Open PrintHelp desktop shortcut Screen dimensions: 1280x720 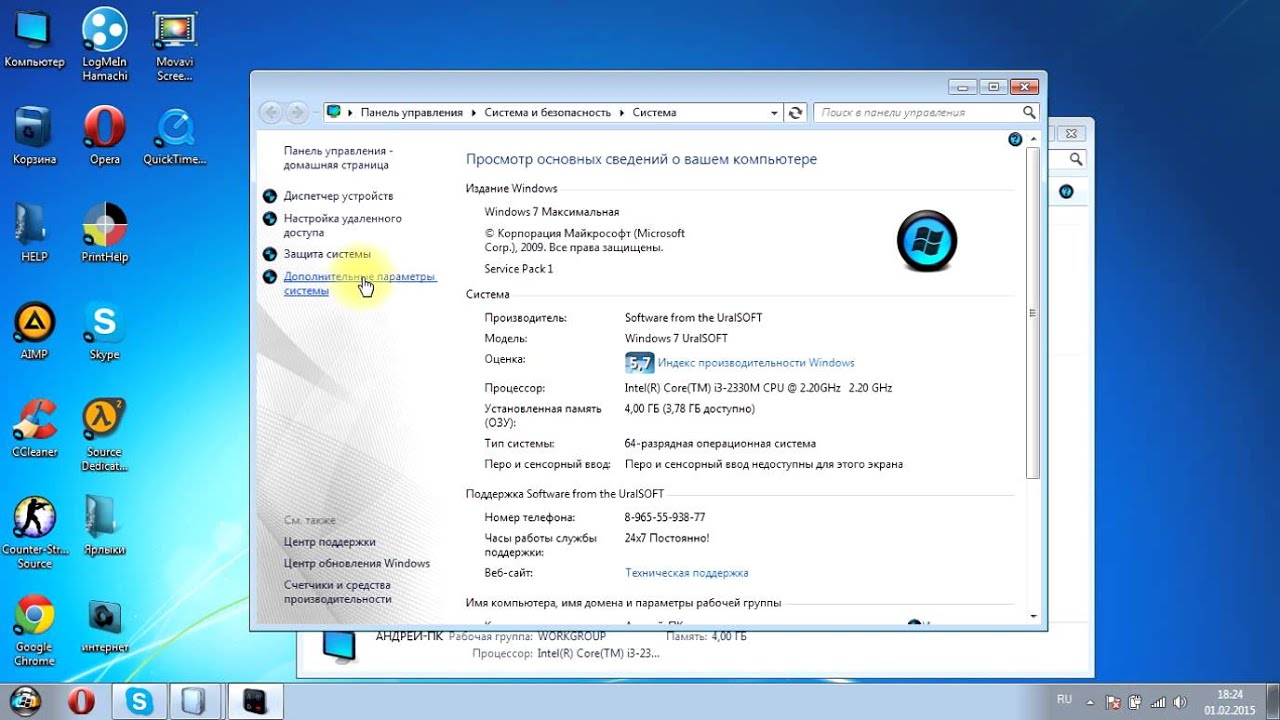tap(104, 232)
